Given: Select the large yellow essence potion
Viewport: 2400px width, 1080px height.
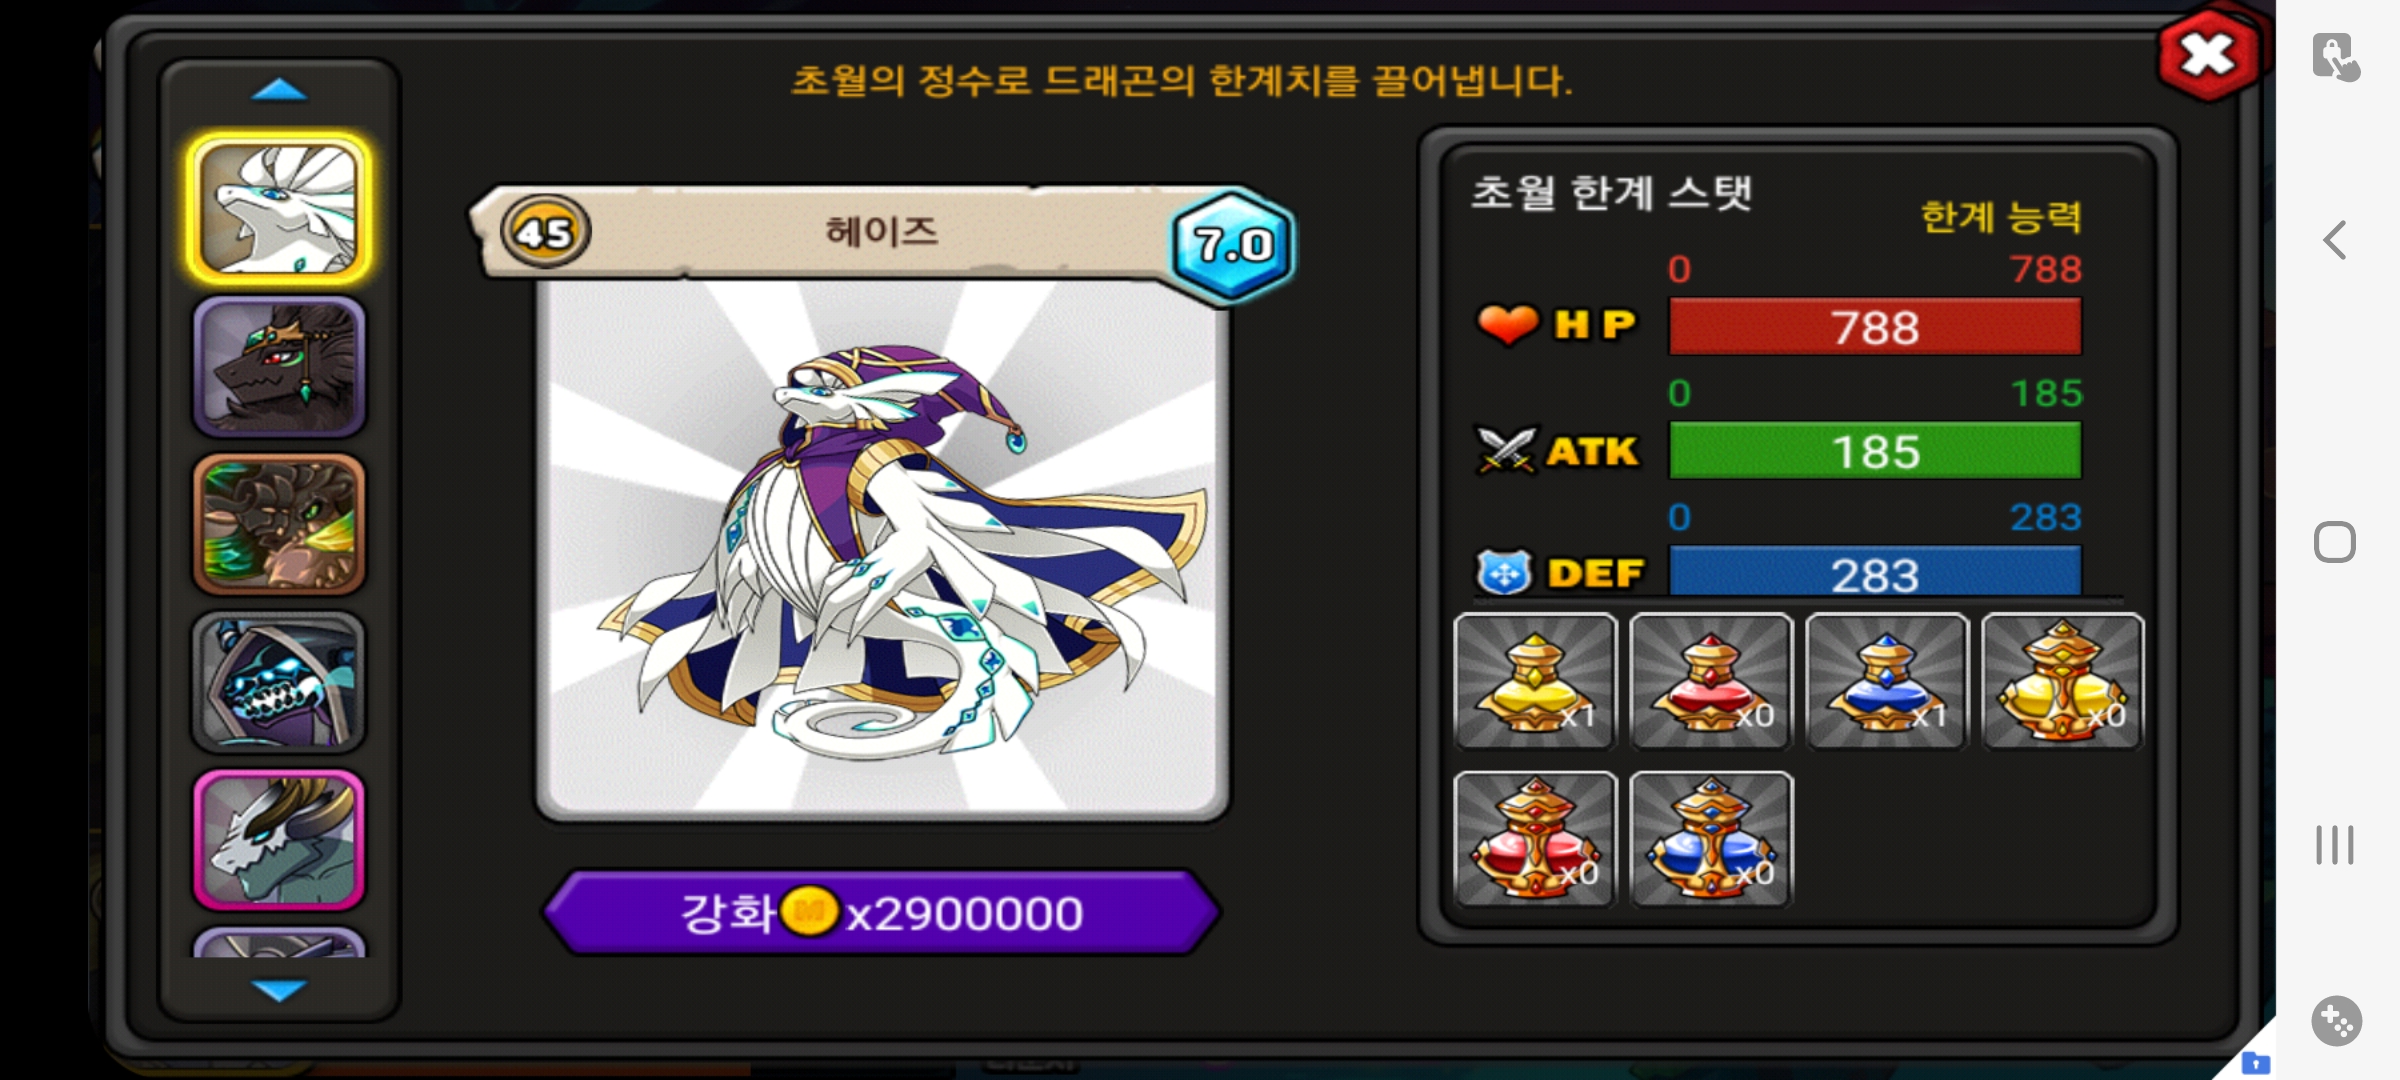Looking at the screenshot, I should coord(2063,681).
